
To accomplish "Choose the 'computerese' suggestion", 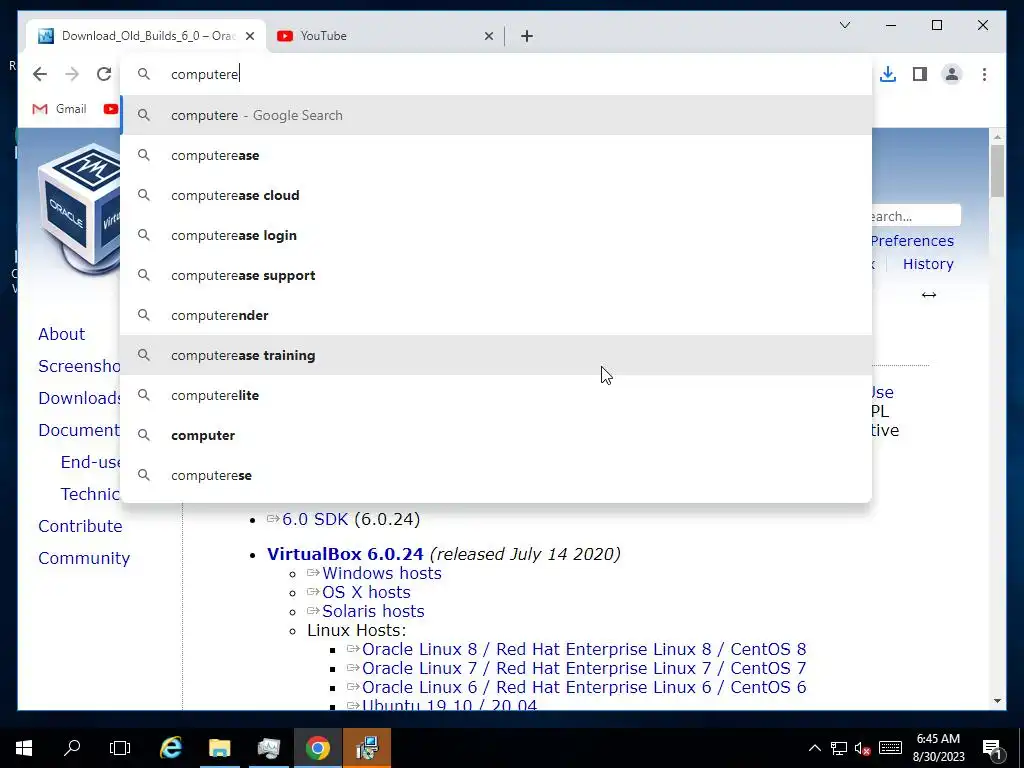I will [496, 475].
